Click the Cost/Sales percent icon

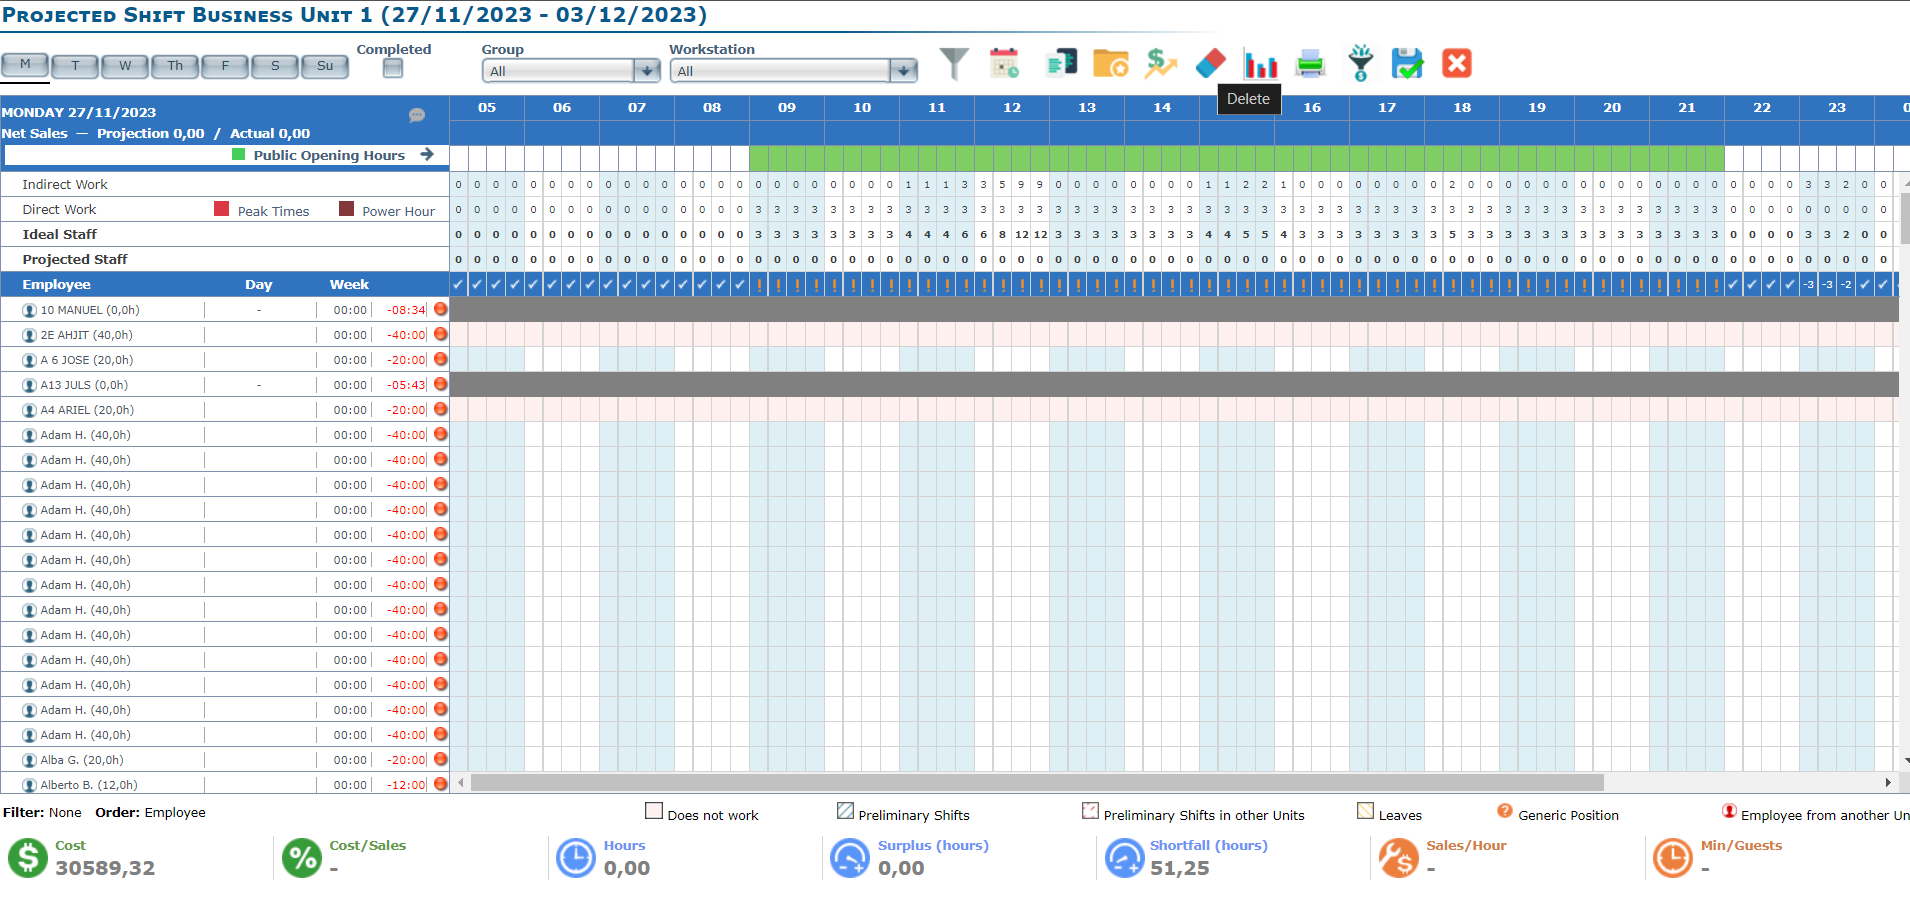pos(301,858)
